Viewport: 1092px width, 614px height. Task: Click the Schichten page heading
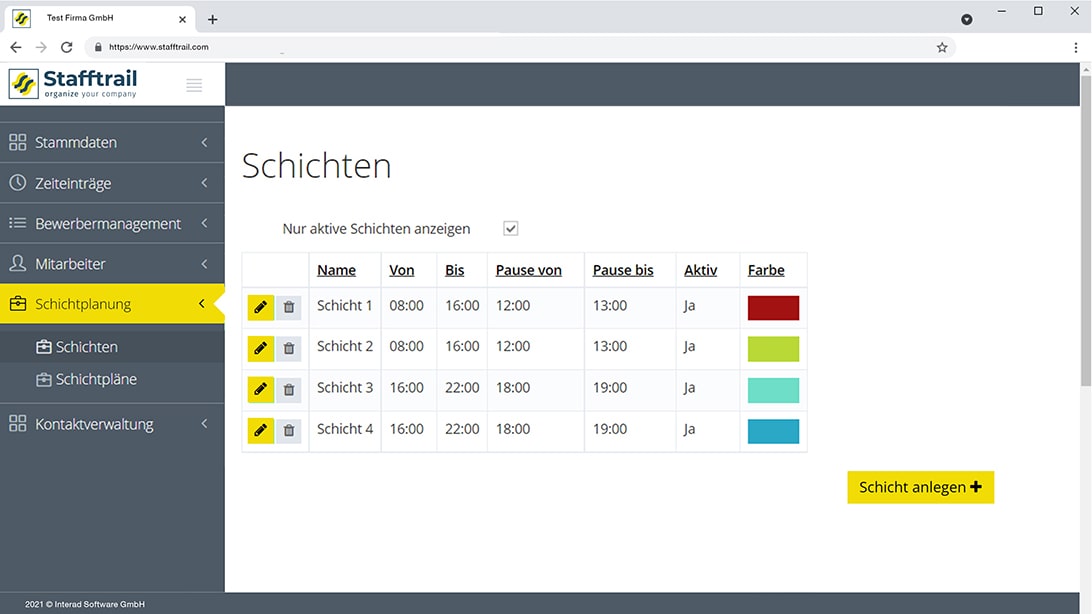(x=316, y=166)
